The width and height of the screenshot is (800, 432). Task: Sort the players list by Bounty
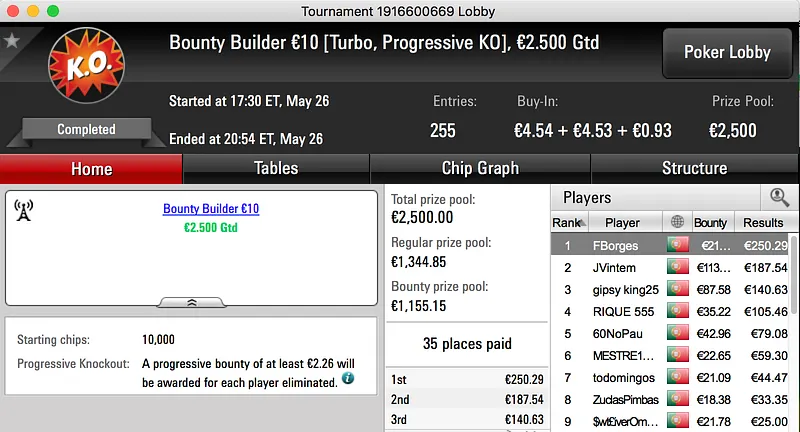pos(710,222)
